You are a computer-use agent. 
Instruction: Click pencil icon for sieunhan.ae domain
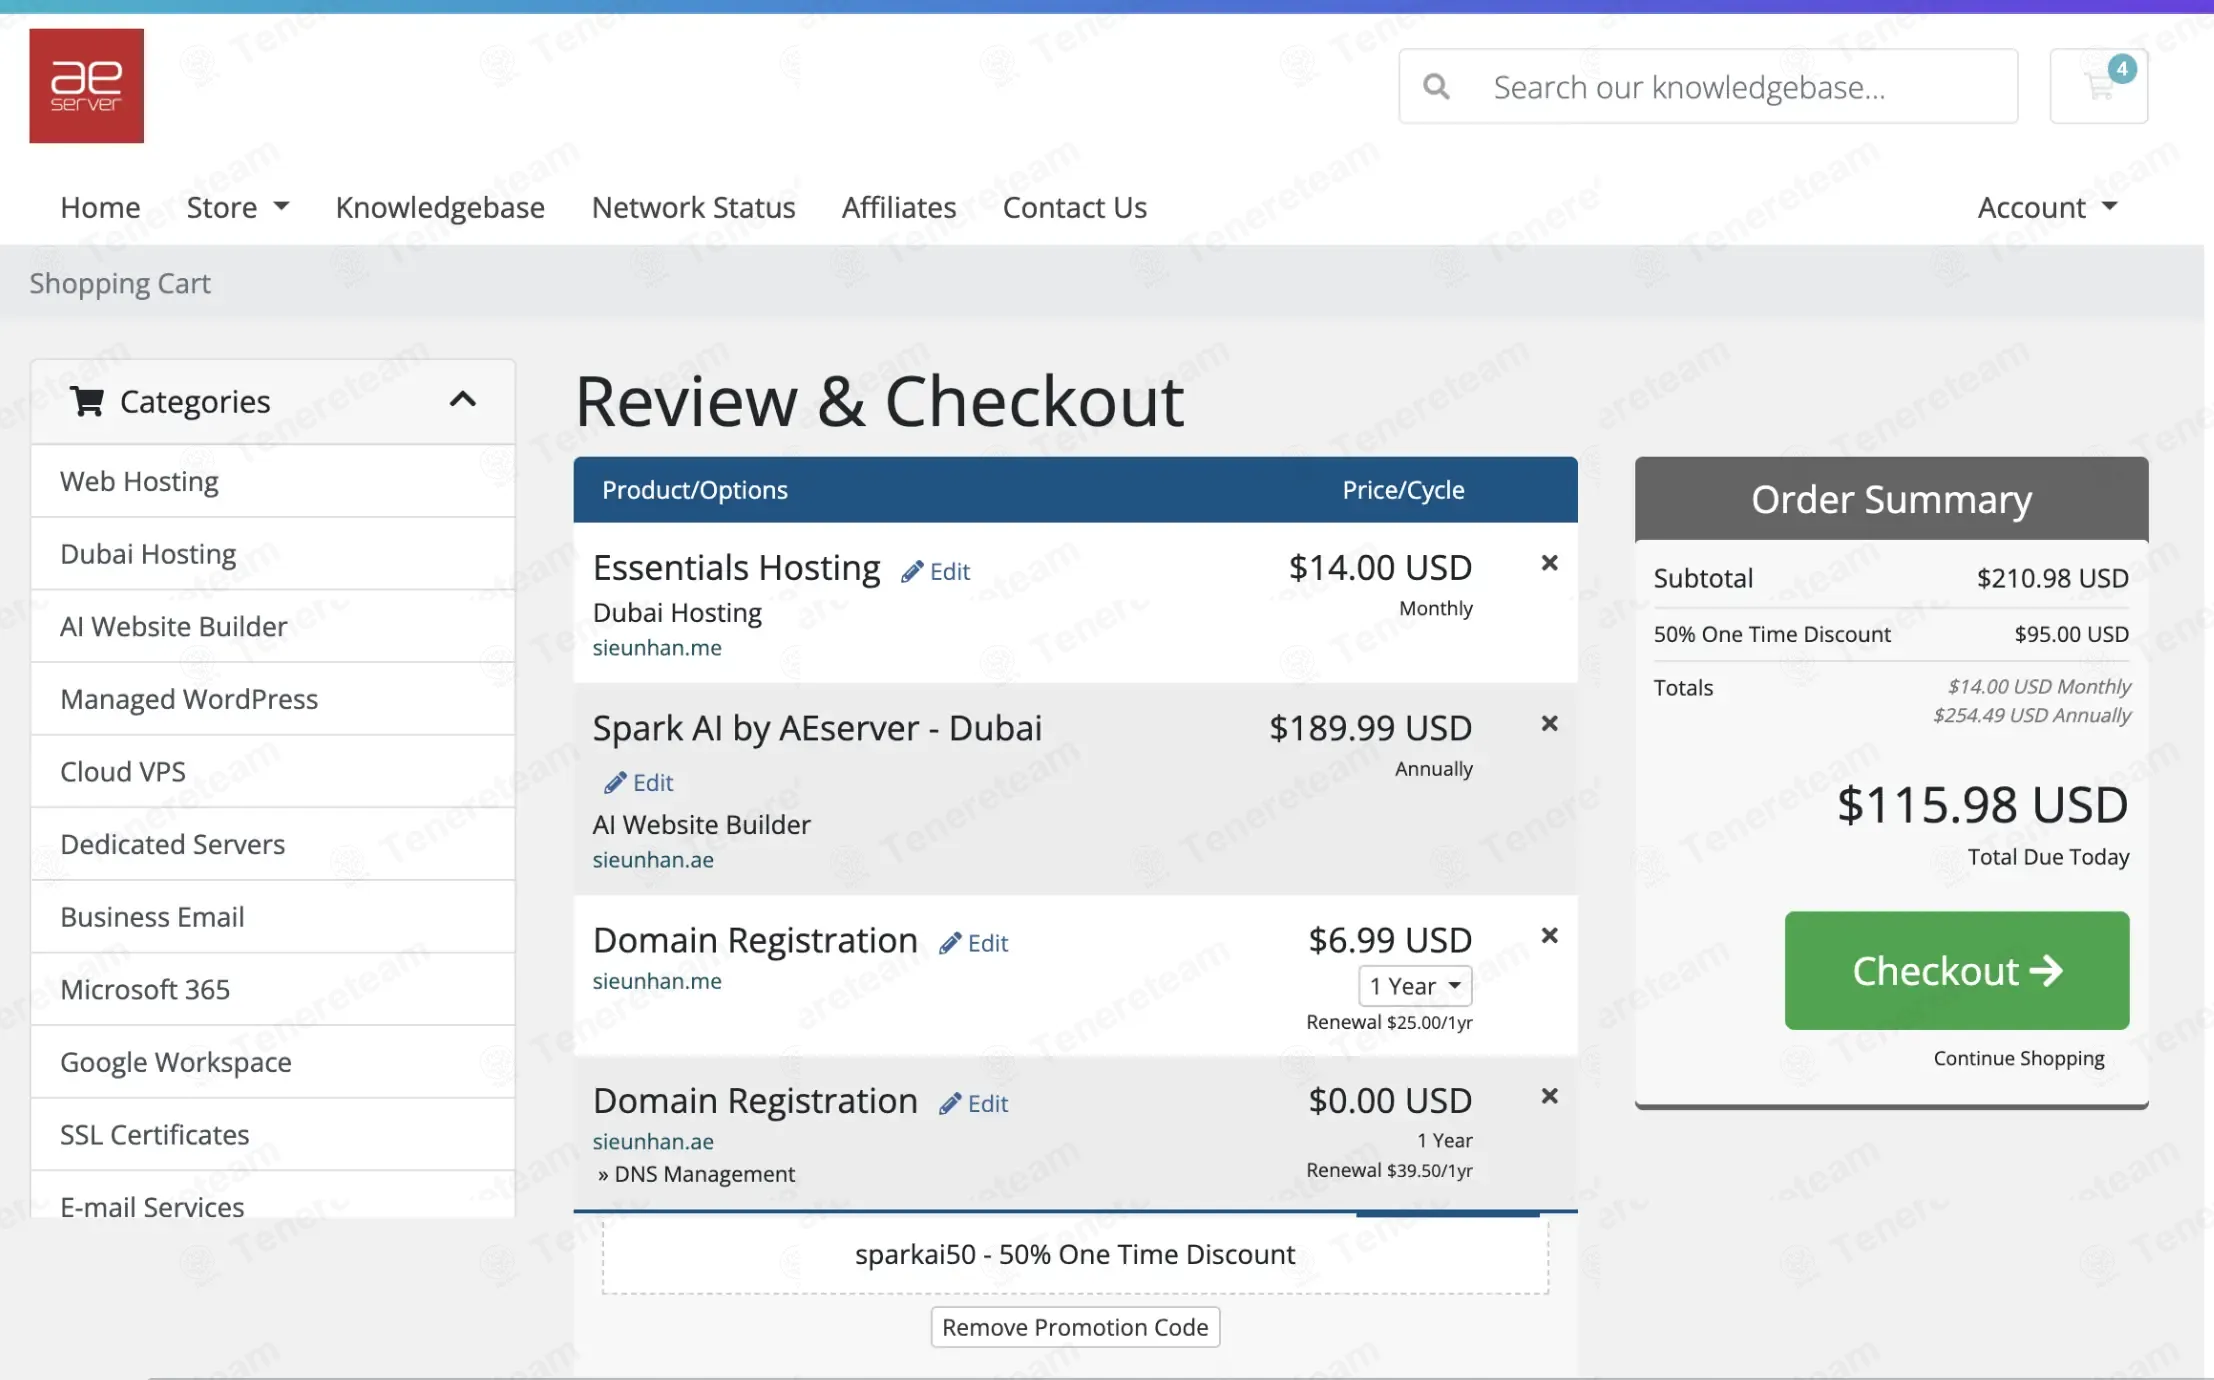point(950,1103)
